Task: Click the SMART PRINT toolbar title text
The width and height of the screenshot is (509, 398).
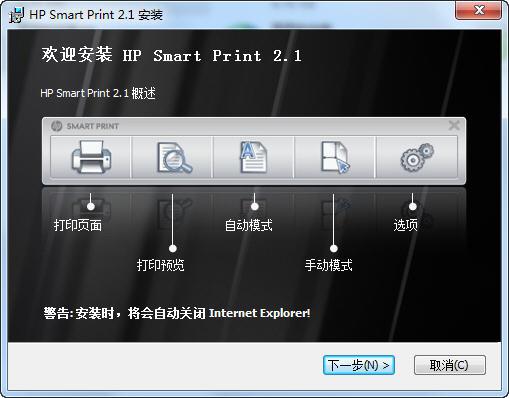Action: click(92, 126)
